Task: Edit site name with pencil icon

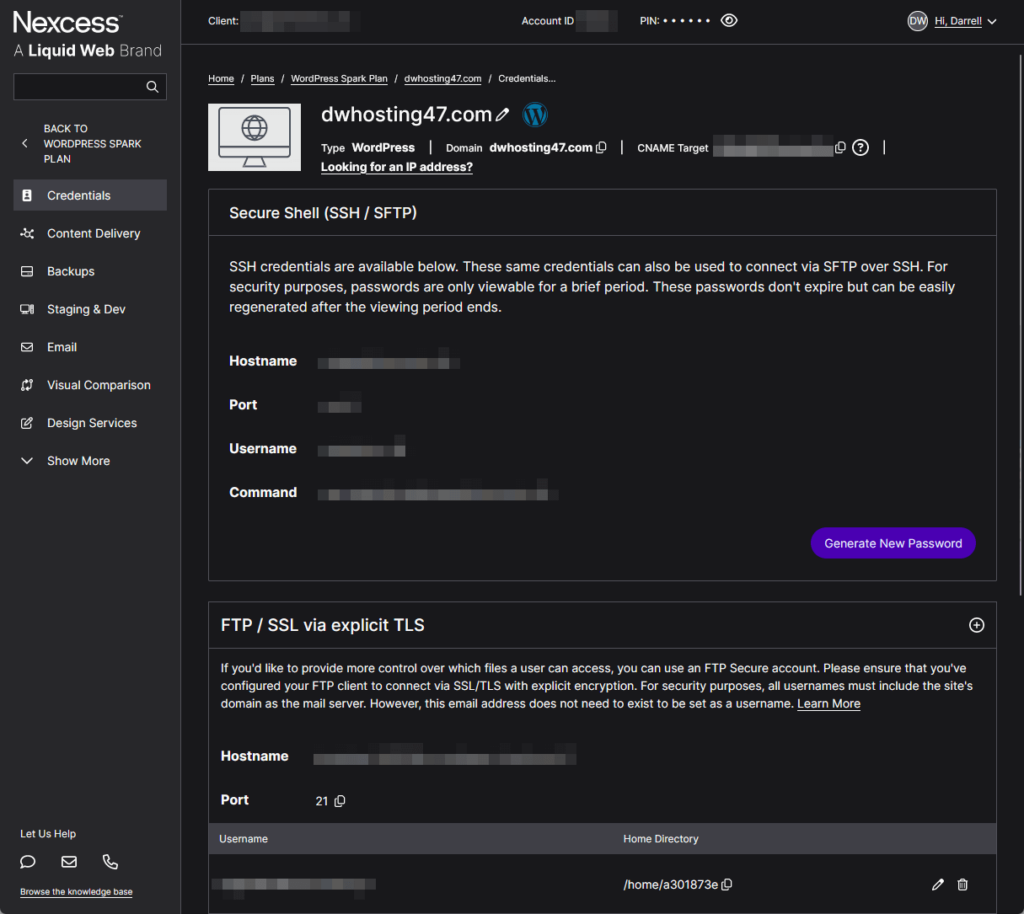Action: point(502,114)
